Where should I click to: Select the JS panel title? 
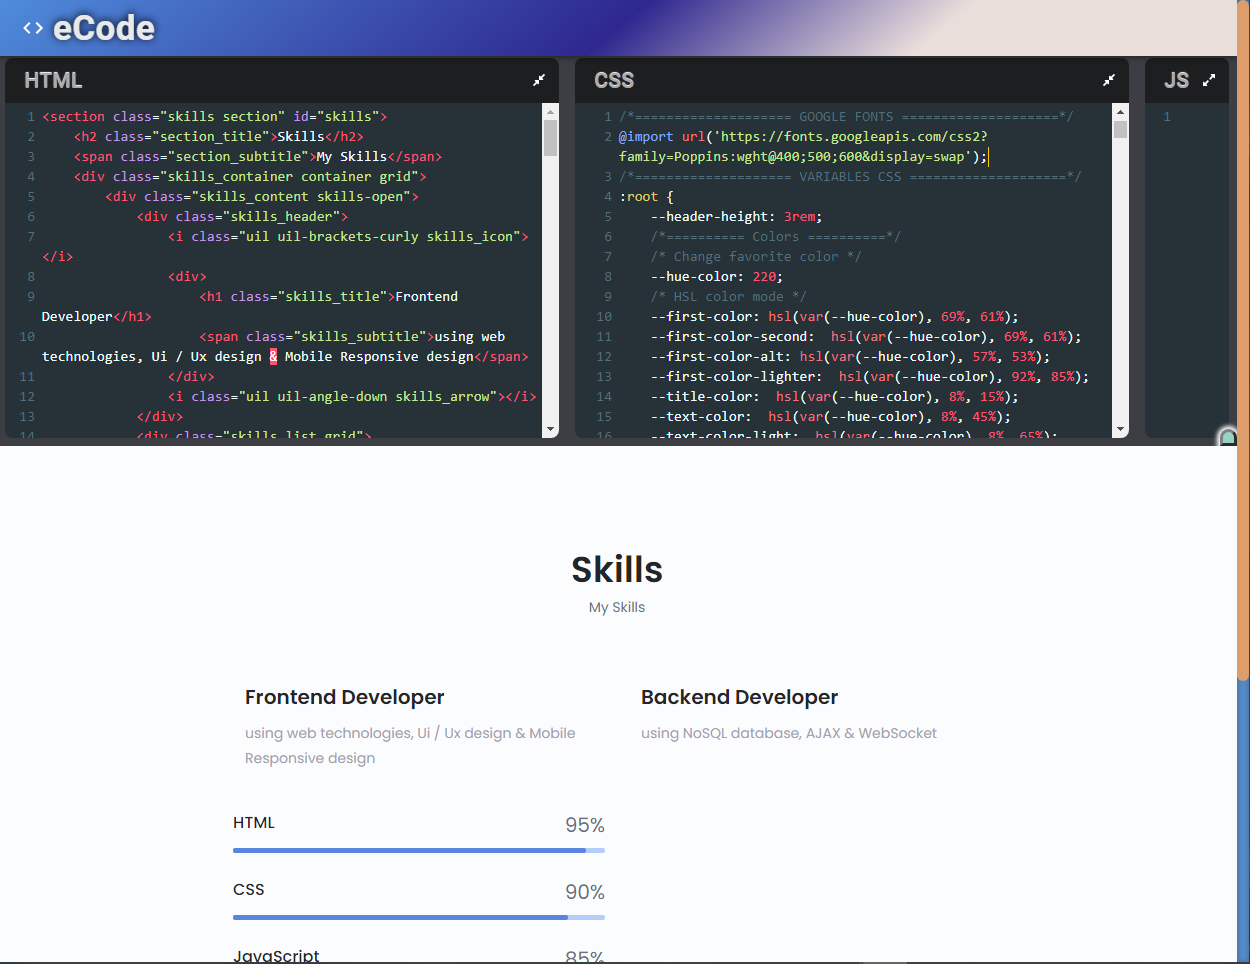tap(1176, 80)
